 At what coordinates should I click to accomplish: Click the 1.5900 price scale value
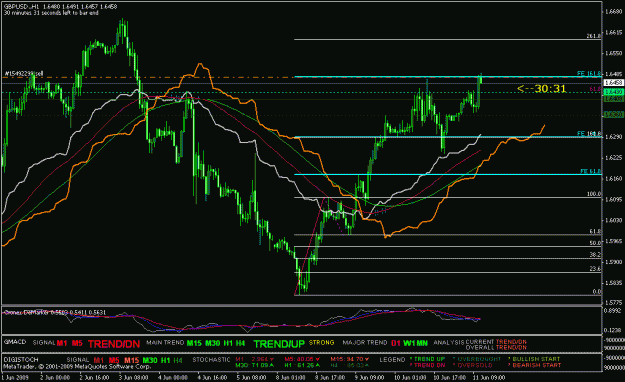pos(614,262)
